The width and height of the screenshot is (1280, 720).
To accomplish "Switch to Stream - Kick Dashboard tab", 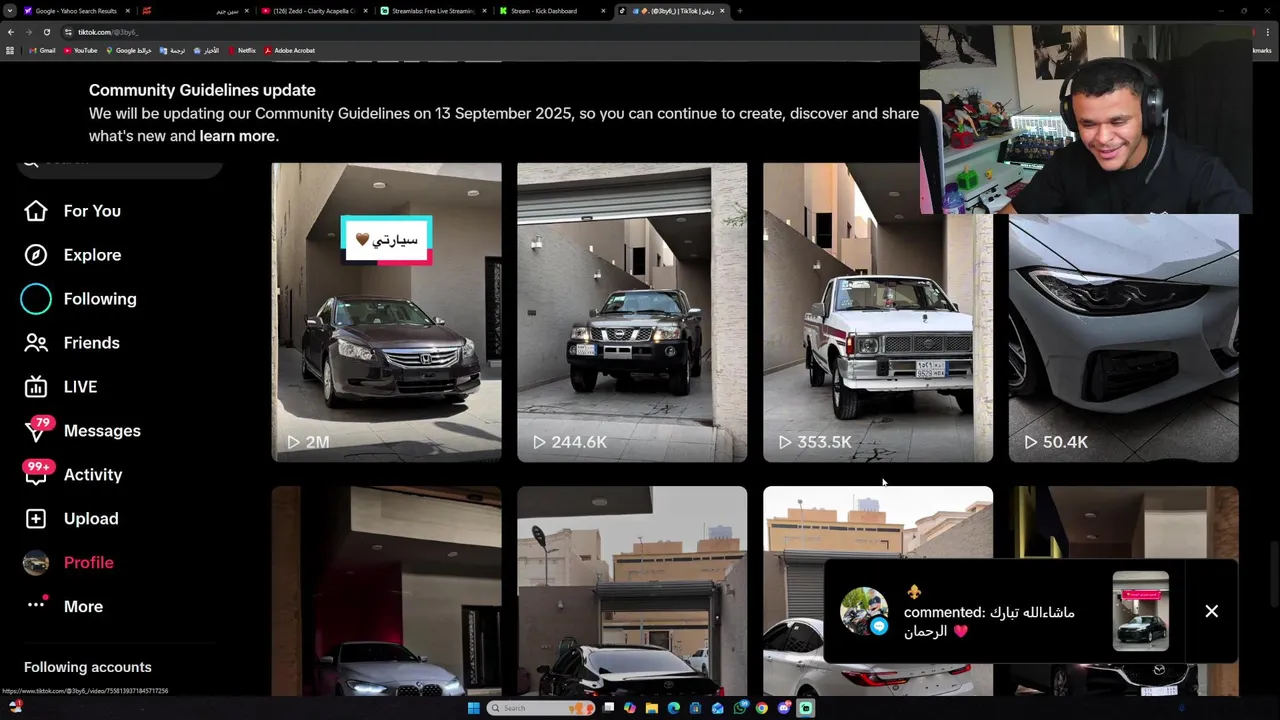I will click(x=552, y=11).
